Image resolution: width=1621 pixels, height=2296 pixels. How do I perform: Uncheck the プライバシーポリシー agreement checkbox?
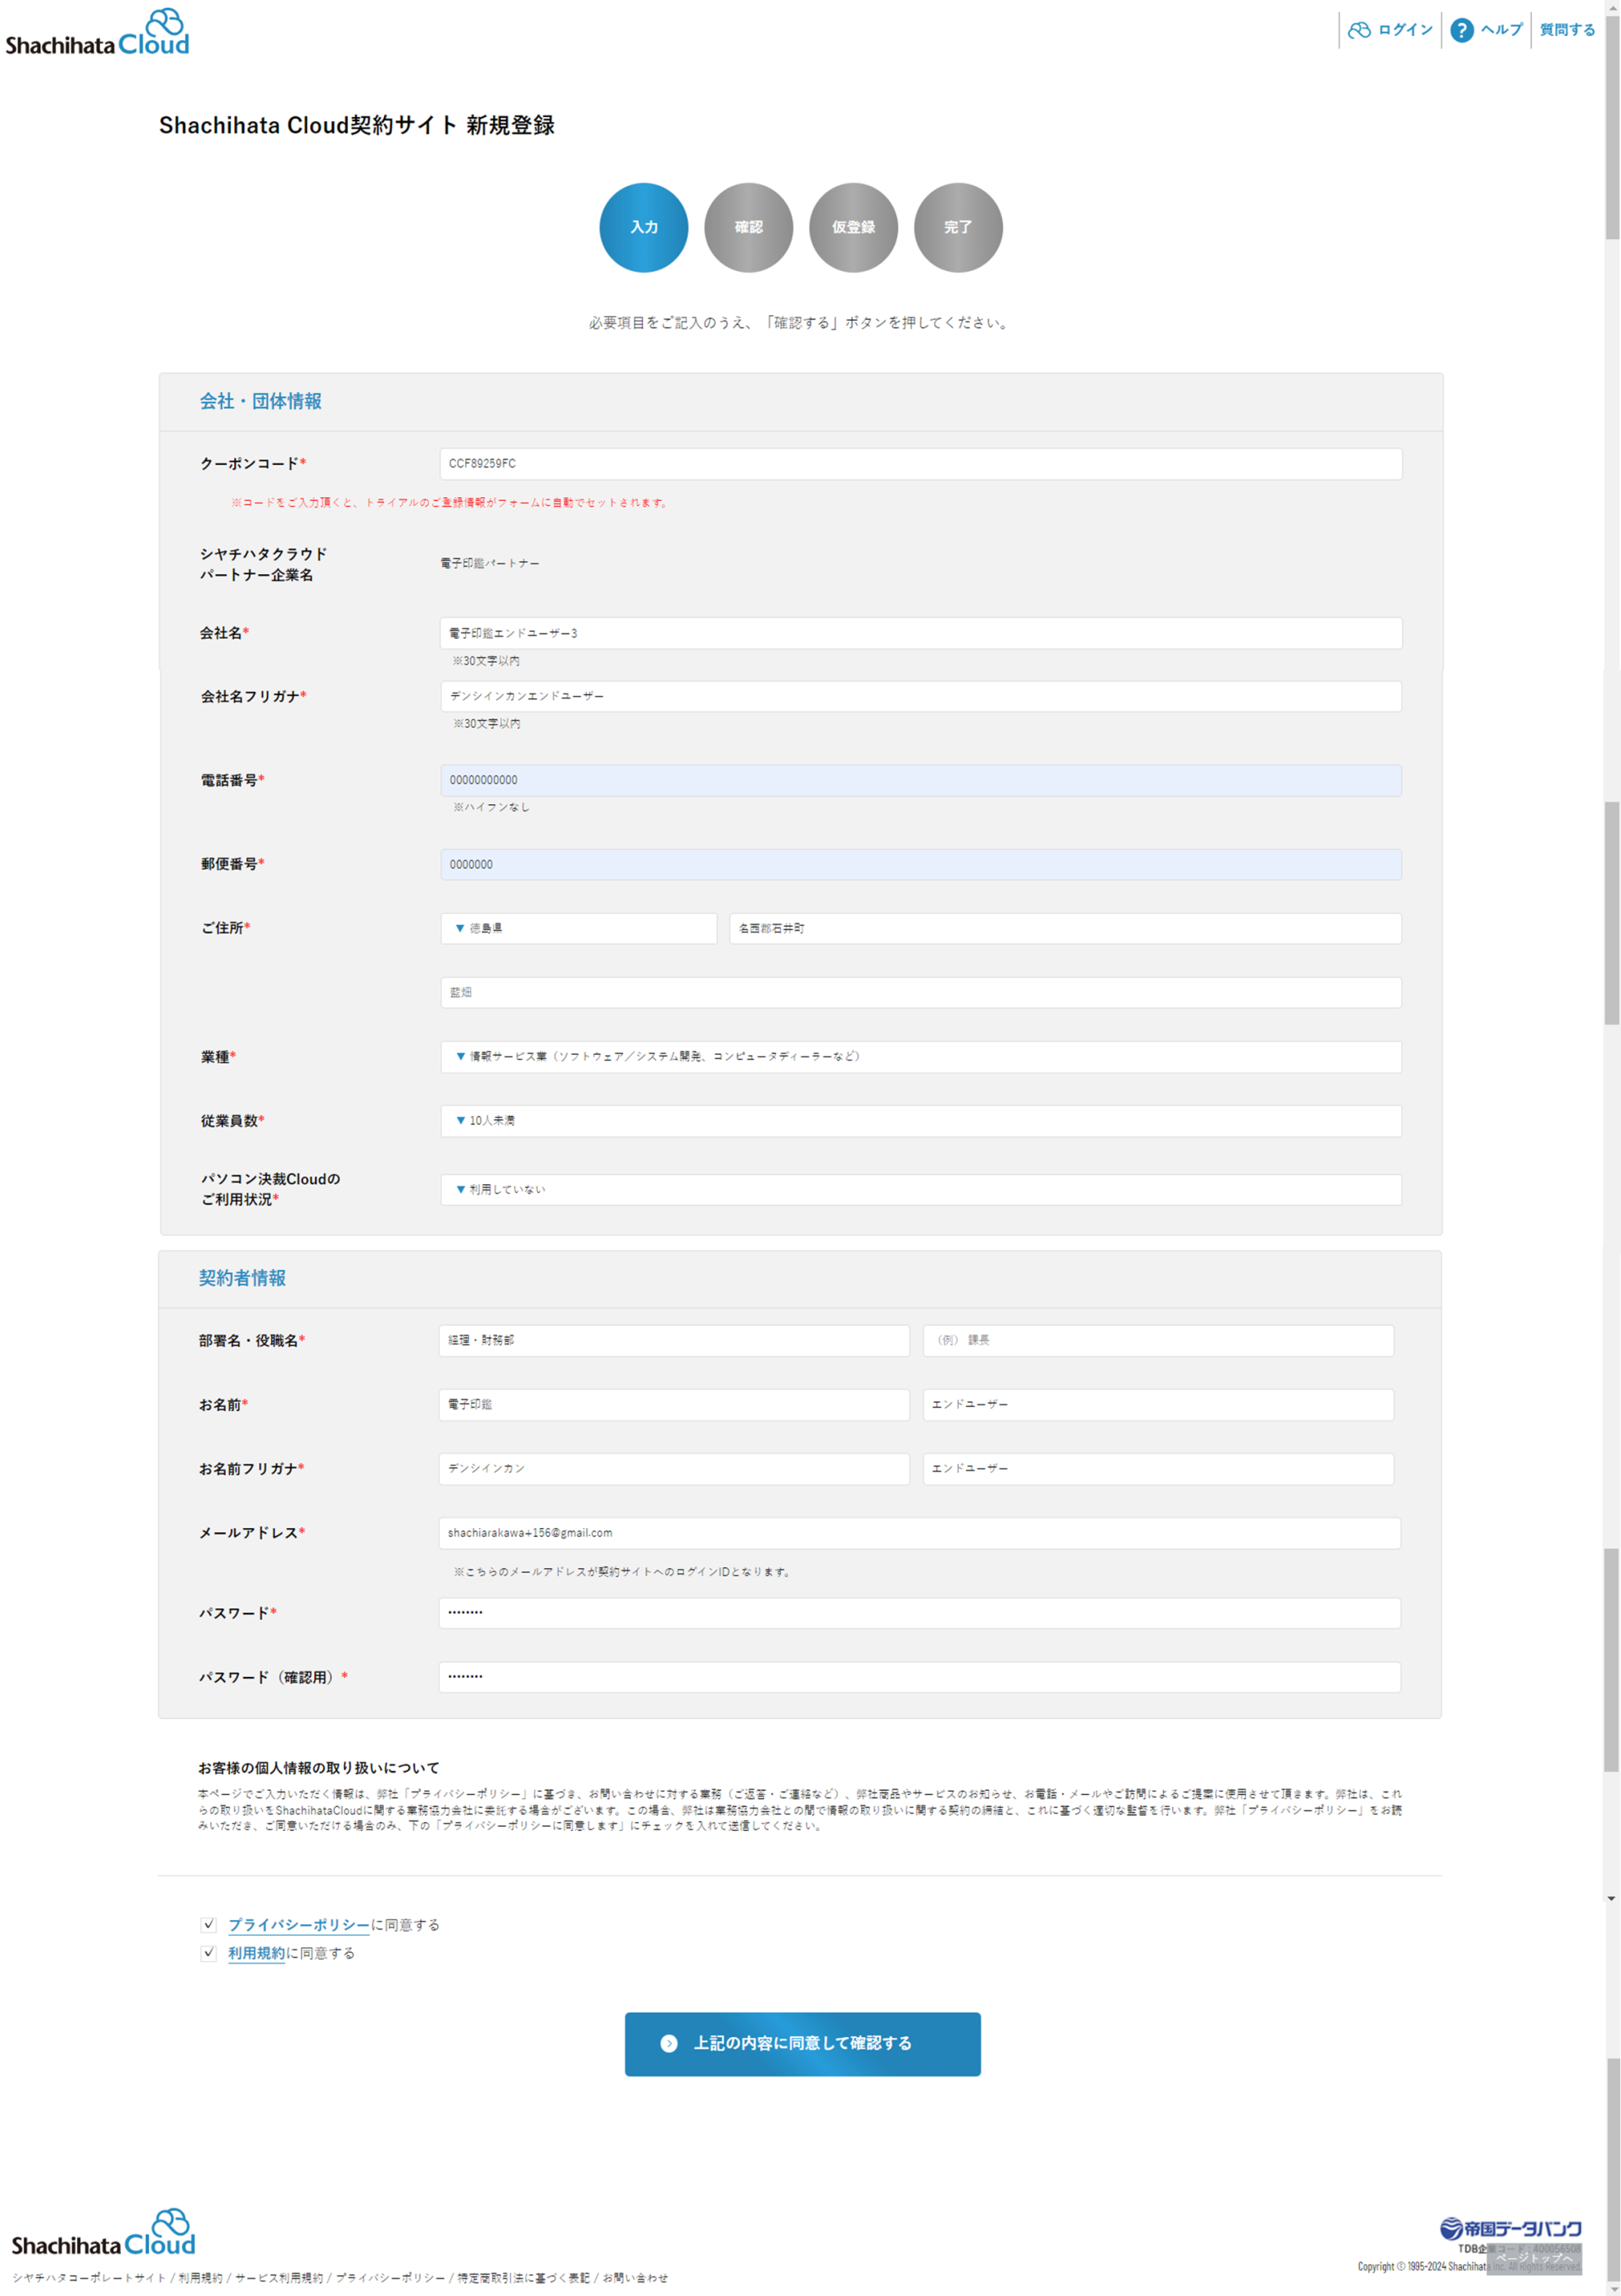pyautogui.click(x=209, y=1924)
